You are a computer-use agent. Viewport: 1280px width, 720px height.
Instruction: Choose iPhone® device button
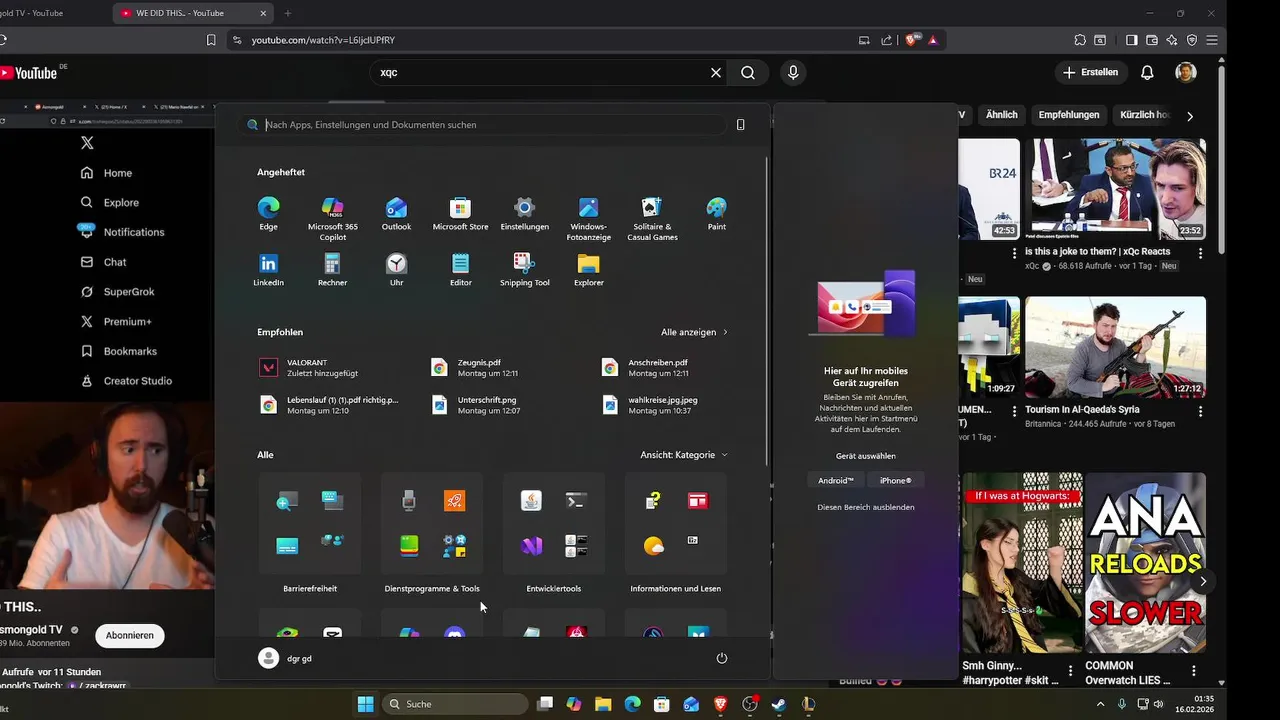(895, 480)
